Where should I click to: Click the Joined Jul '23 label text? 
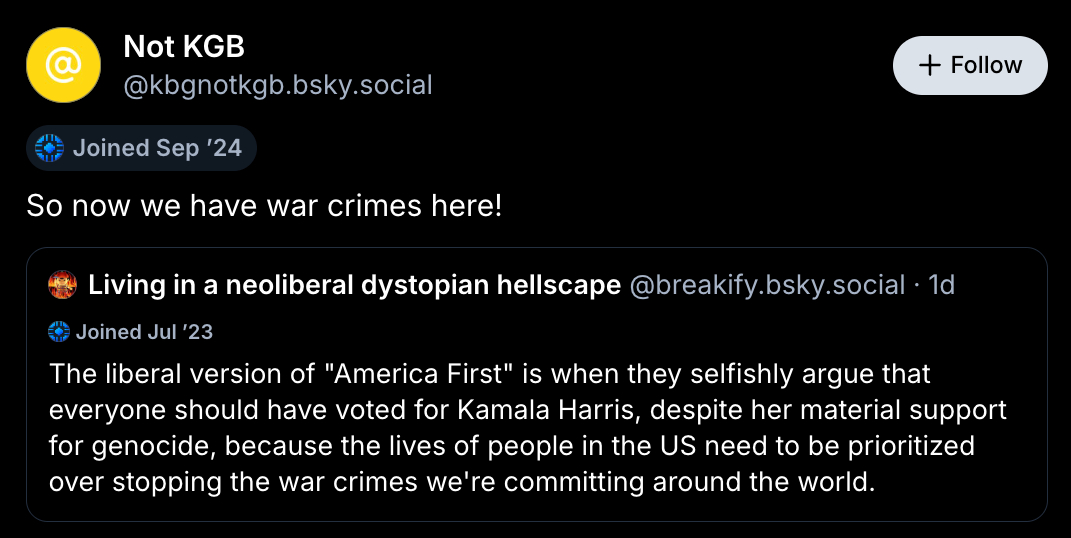[x=144, y=331]
